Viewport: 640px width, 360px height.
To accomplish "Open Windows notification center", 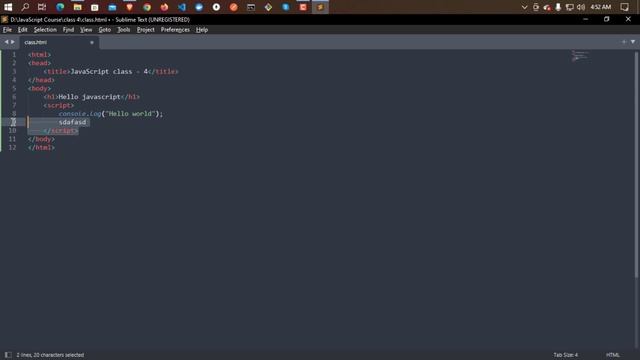I will (624, 7).
